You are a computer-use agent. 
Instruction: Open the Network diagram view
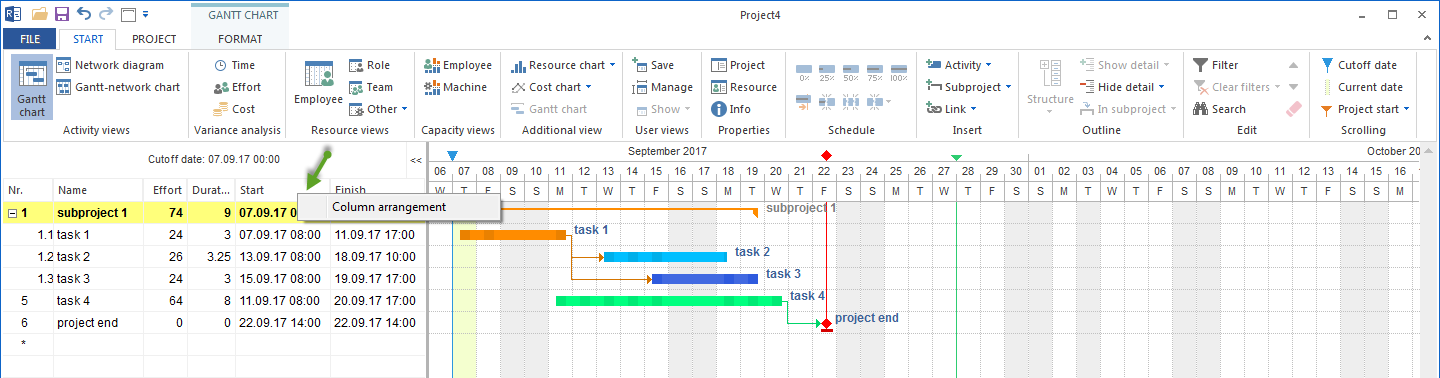pos(109,65)
